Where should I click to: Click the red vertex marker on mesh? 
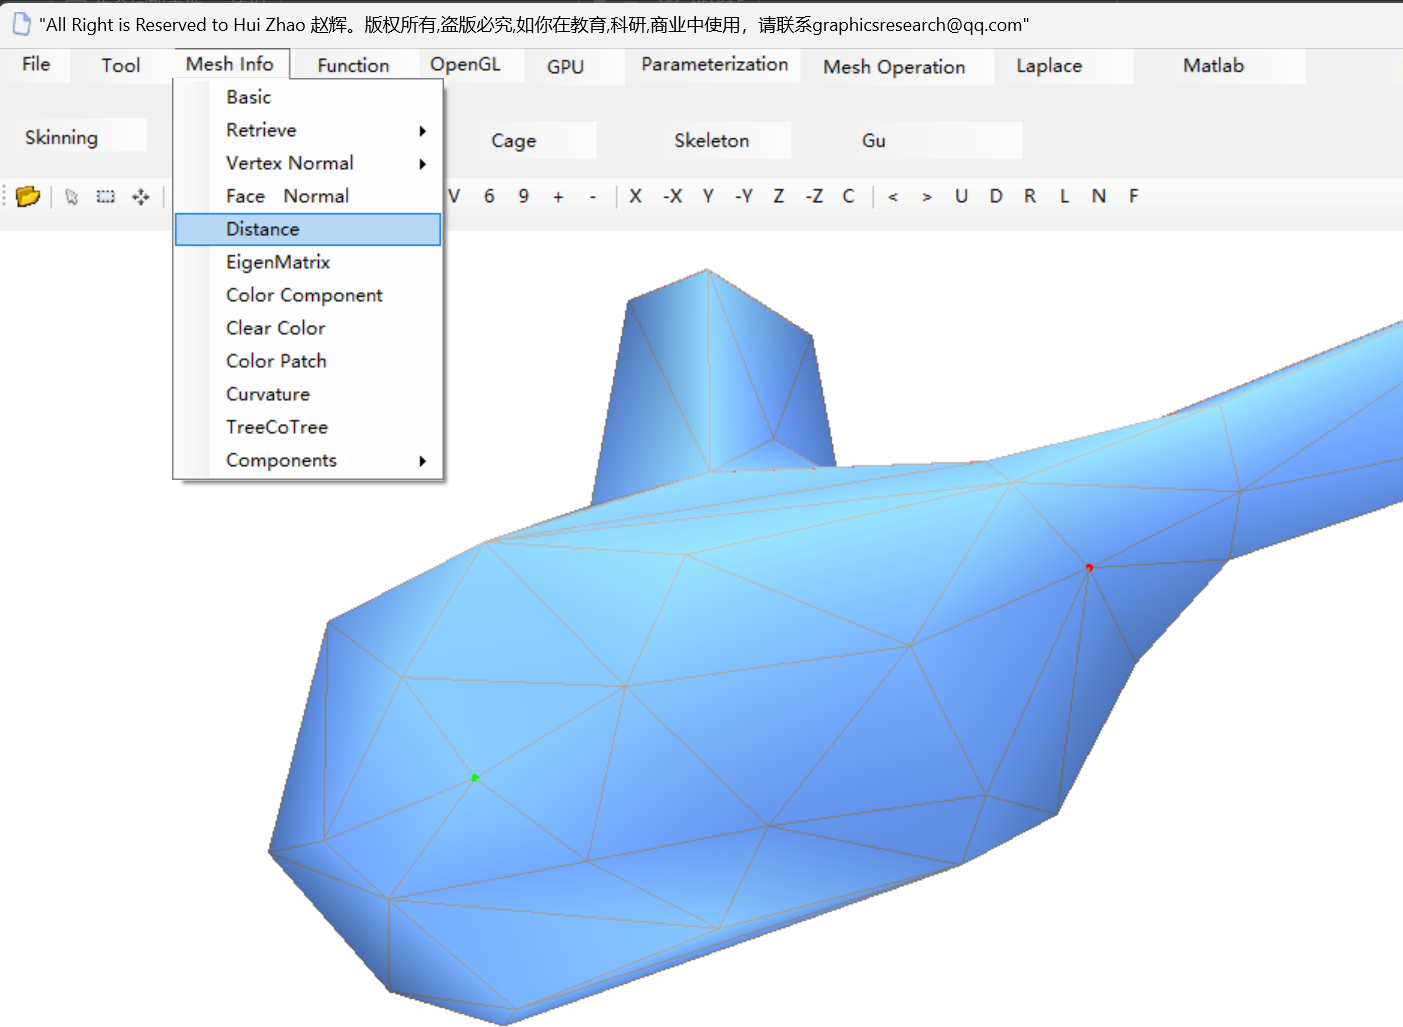click(x=1089, y=567)
